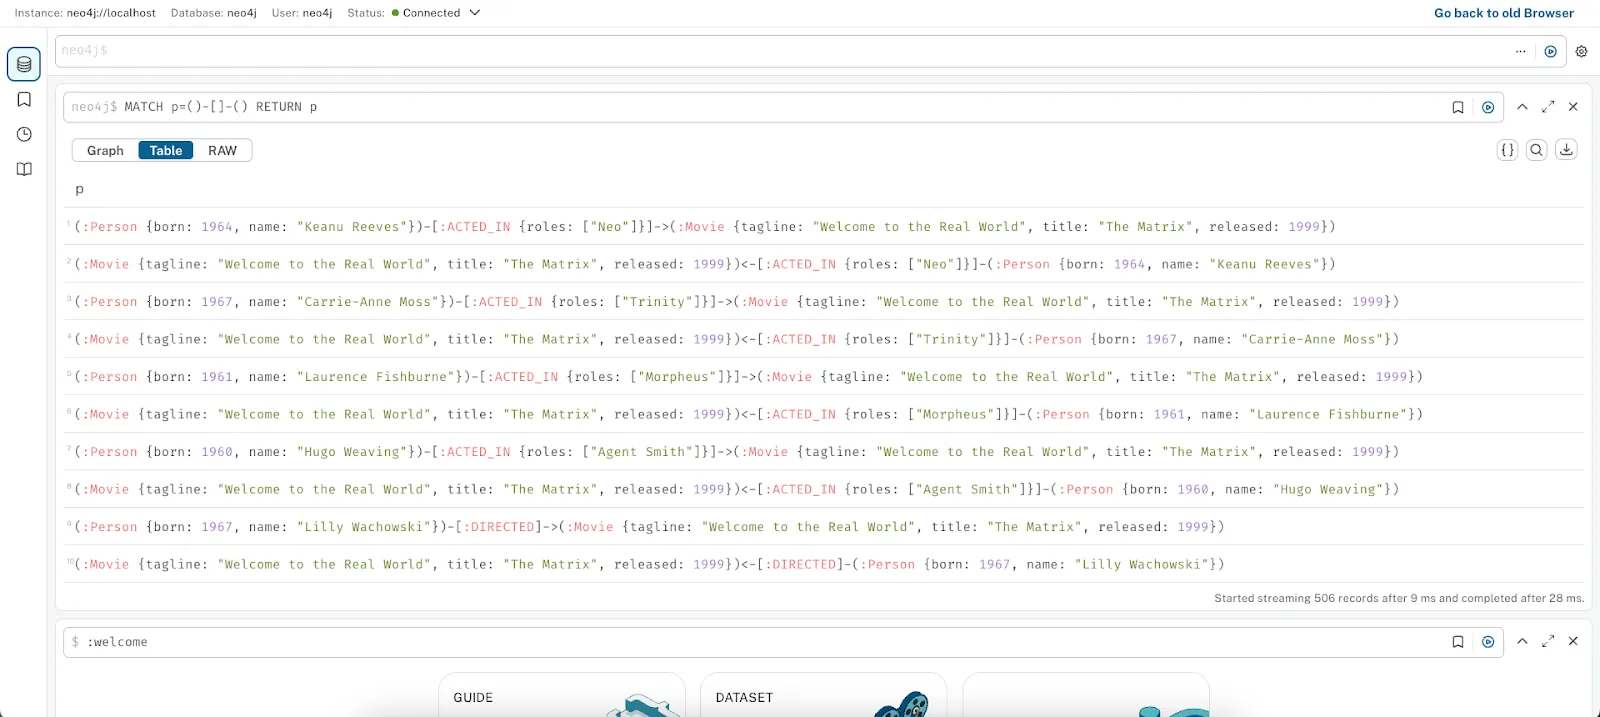The image size is (1600, 717).
Task: Click the streaming 506 records status text
Action: (1399, 598)
